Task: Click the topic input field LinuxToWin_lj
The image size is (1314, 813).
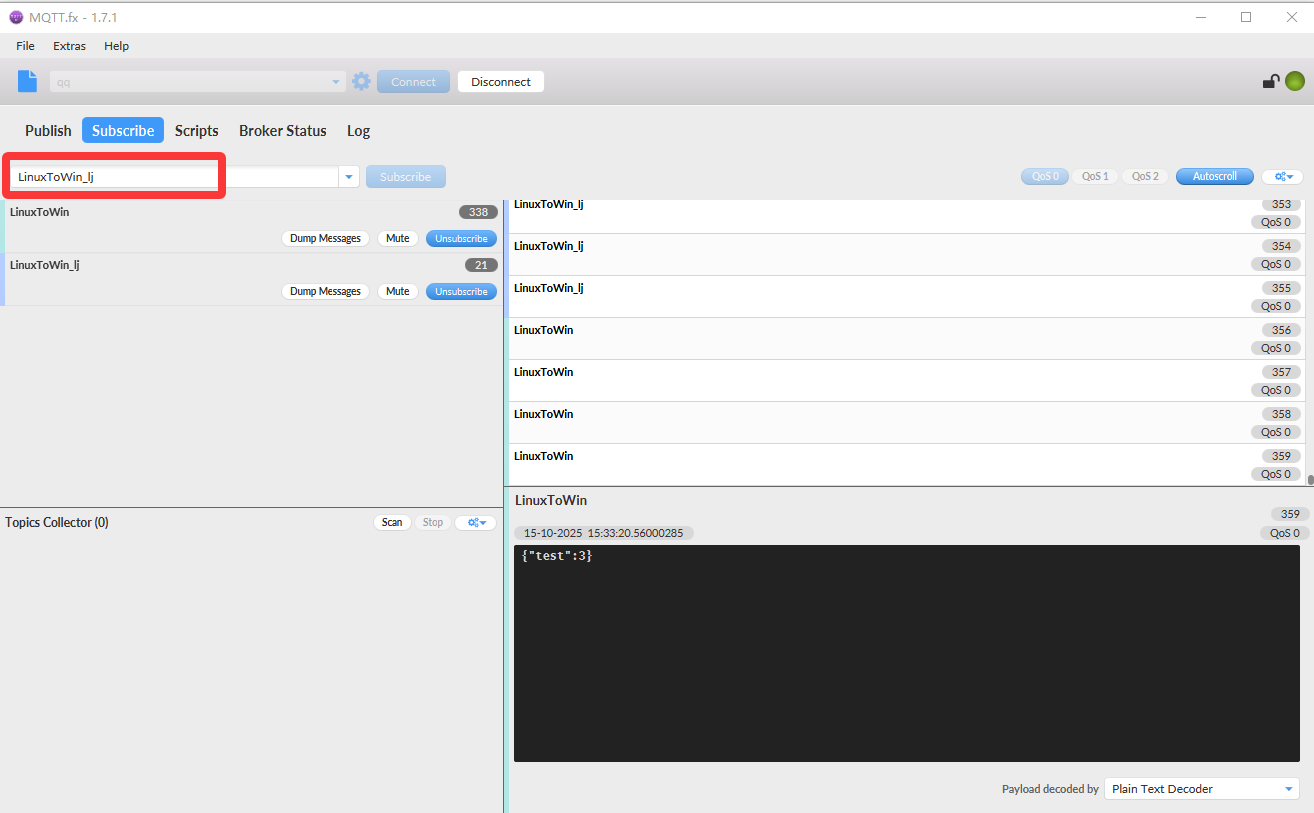Action: [x=175, y=177]
